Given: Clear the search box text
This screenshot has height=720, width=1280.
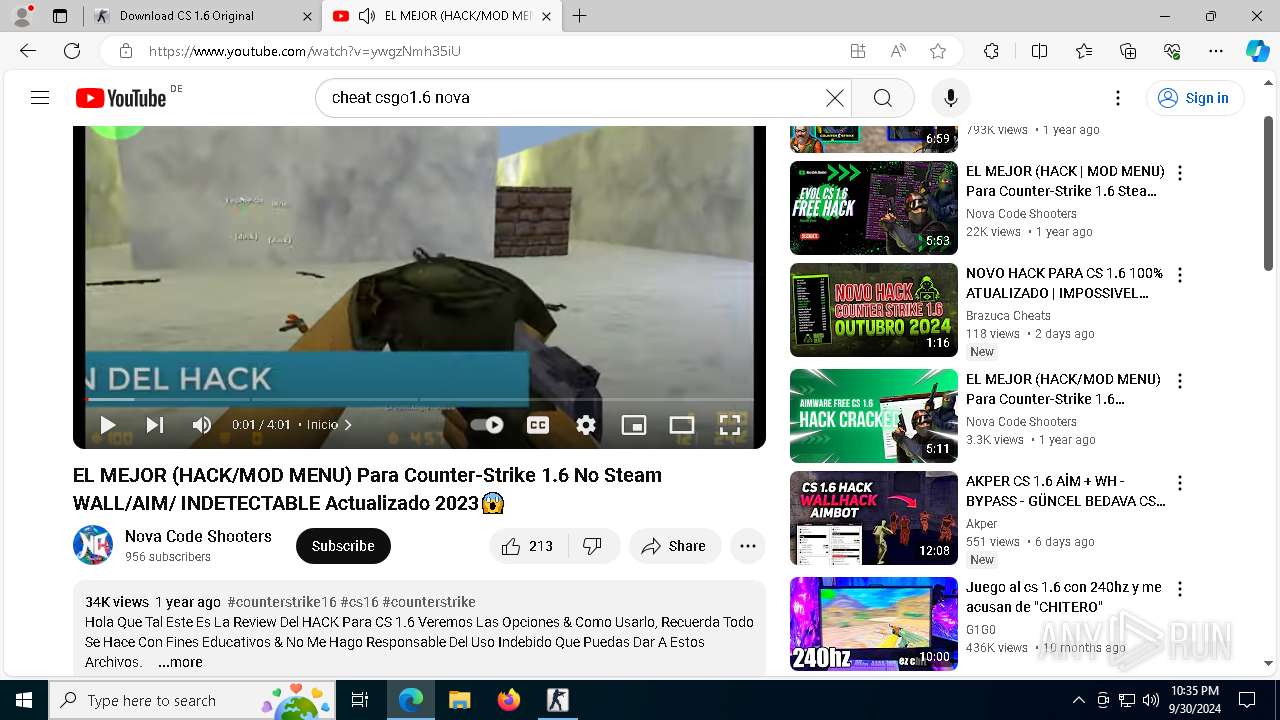Looking at the screenshot, I should tap(835, 98).
